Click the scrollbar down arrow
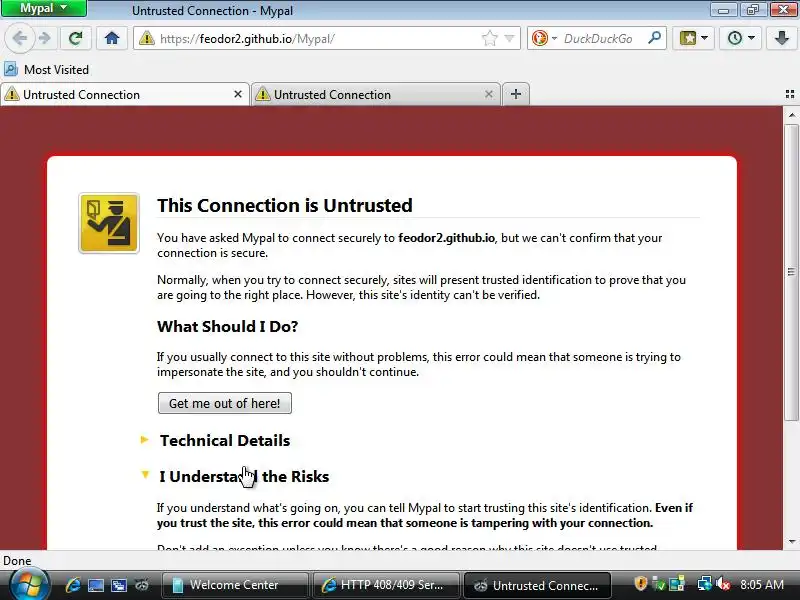 click(x=791, y=542)
